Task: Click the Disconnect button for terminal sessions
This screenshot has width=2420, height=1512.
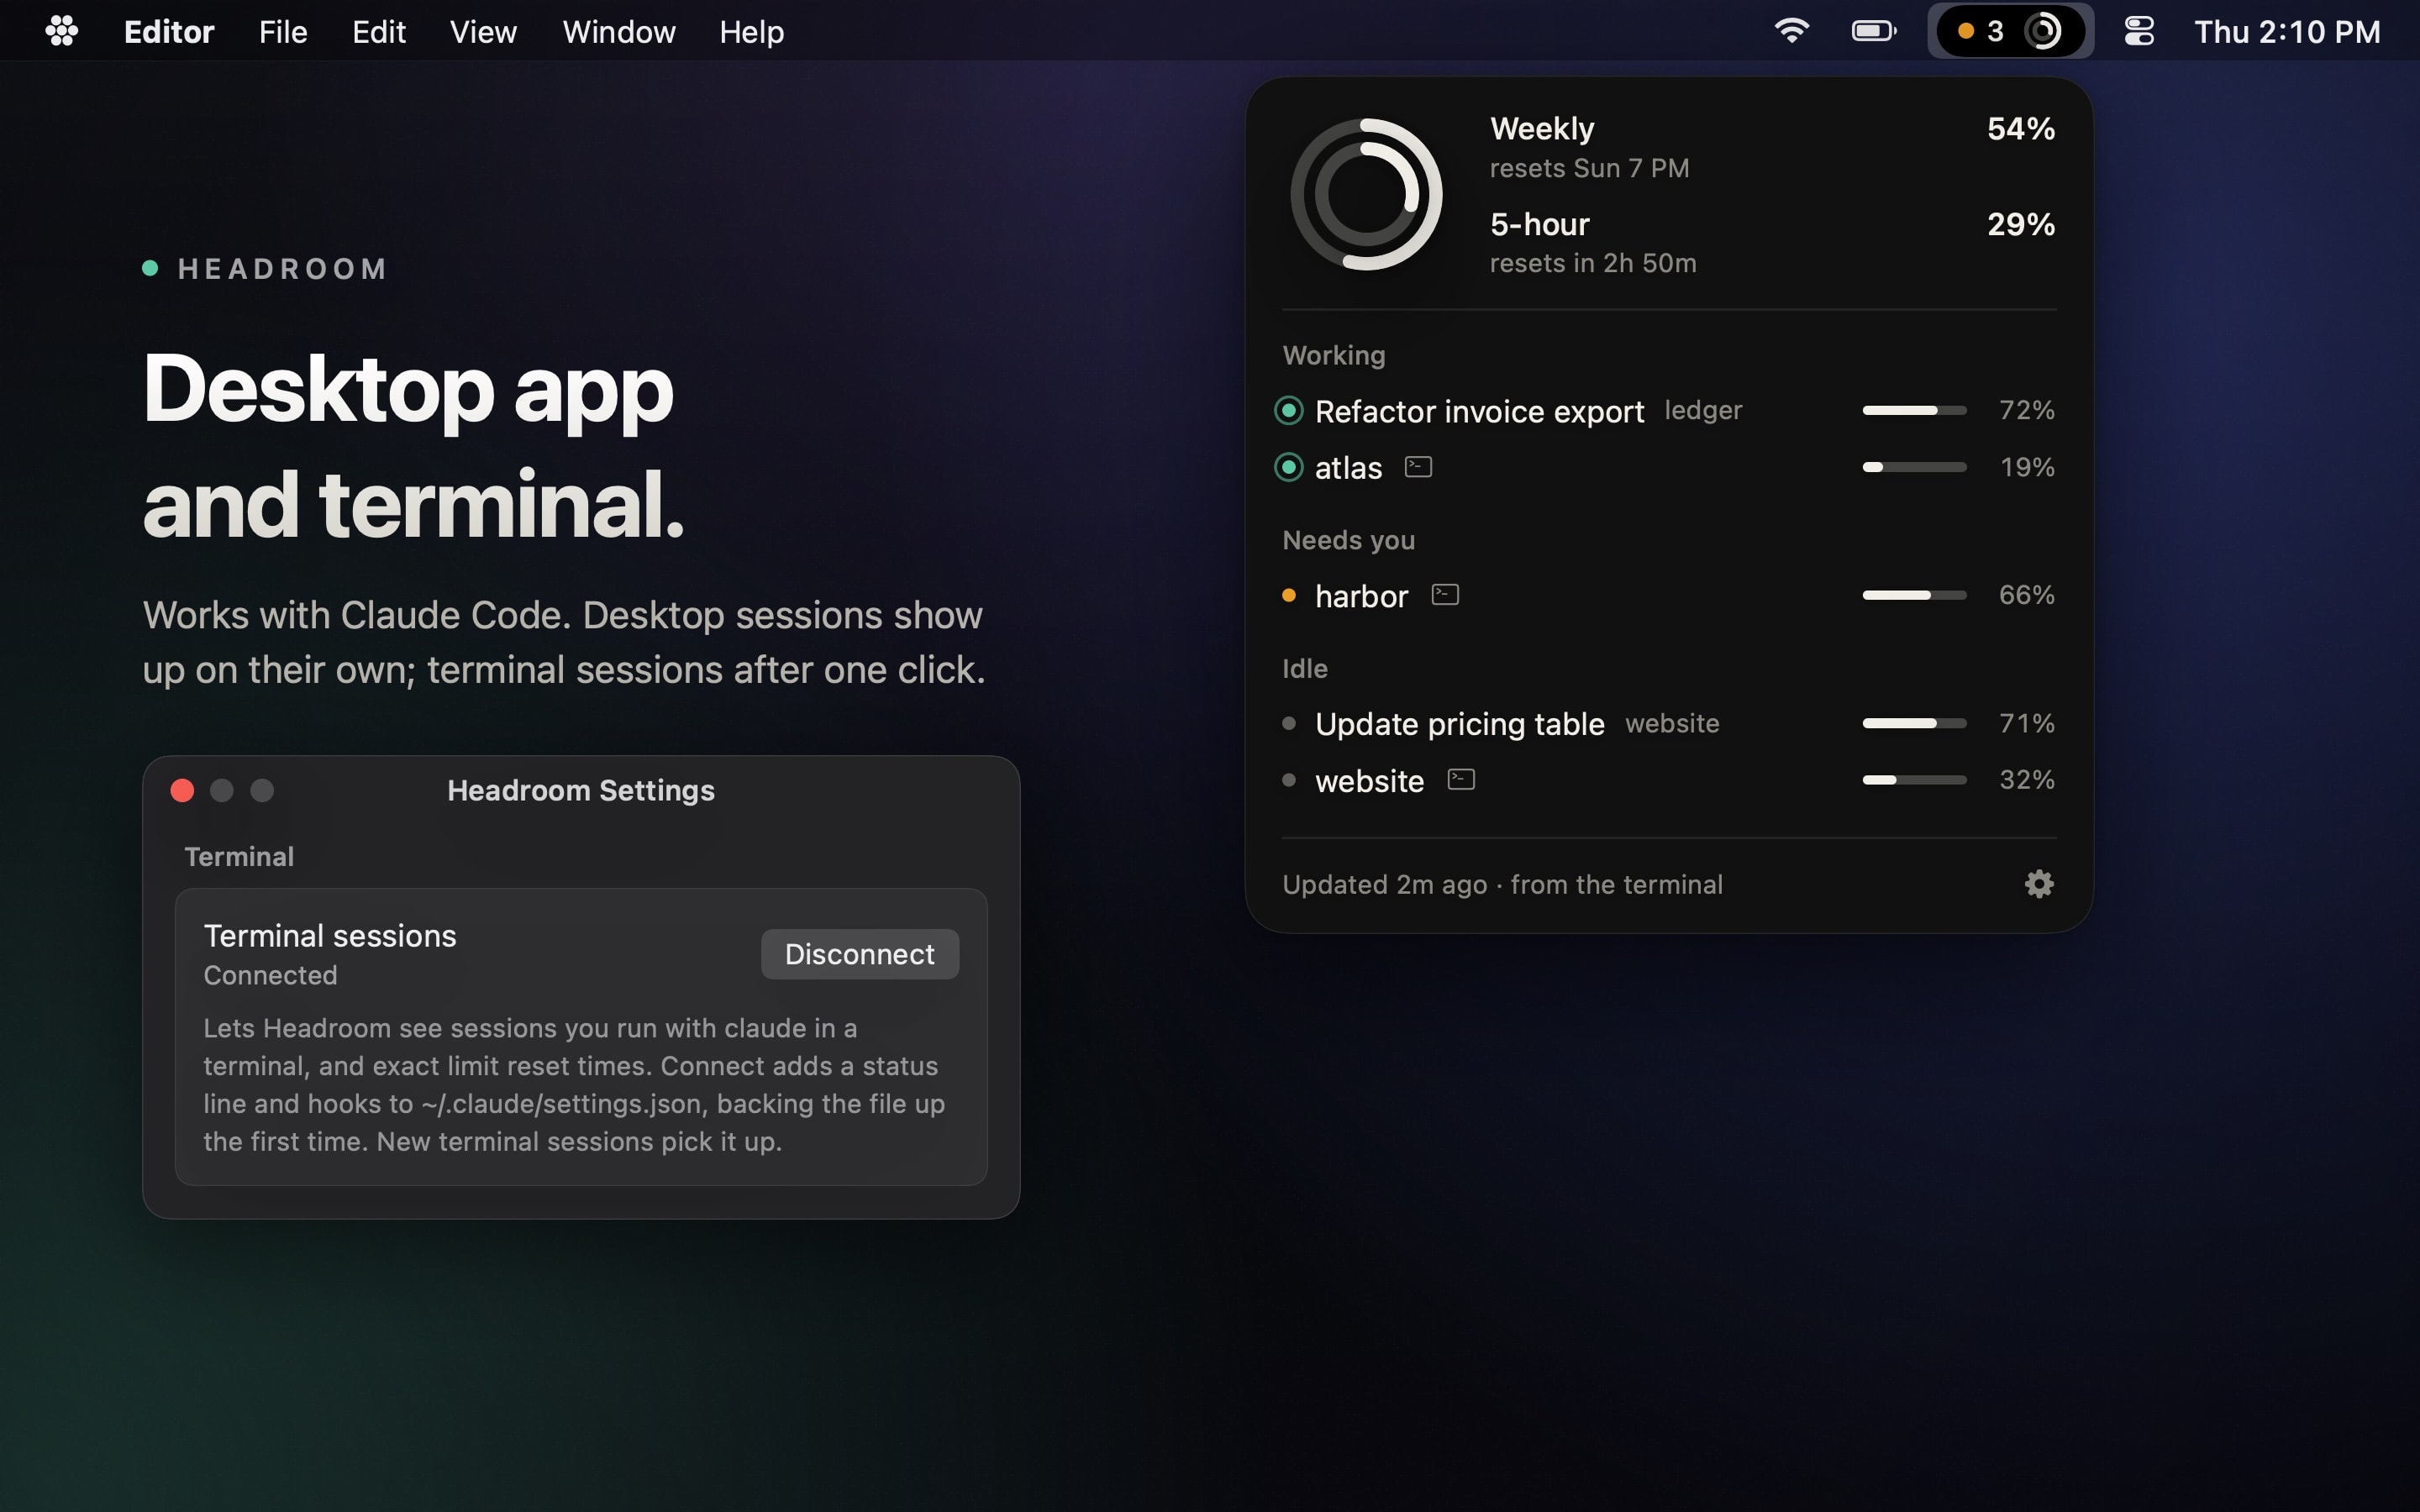Action: pyautogui.click(x=860, y=954)
